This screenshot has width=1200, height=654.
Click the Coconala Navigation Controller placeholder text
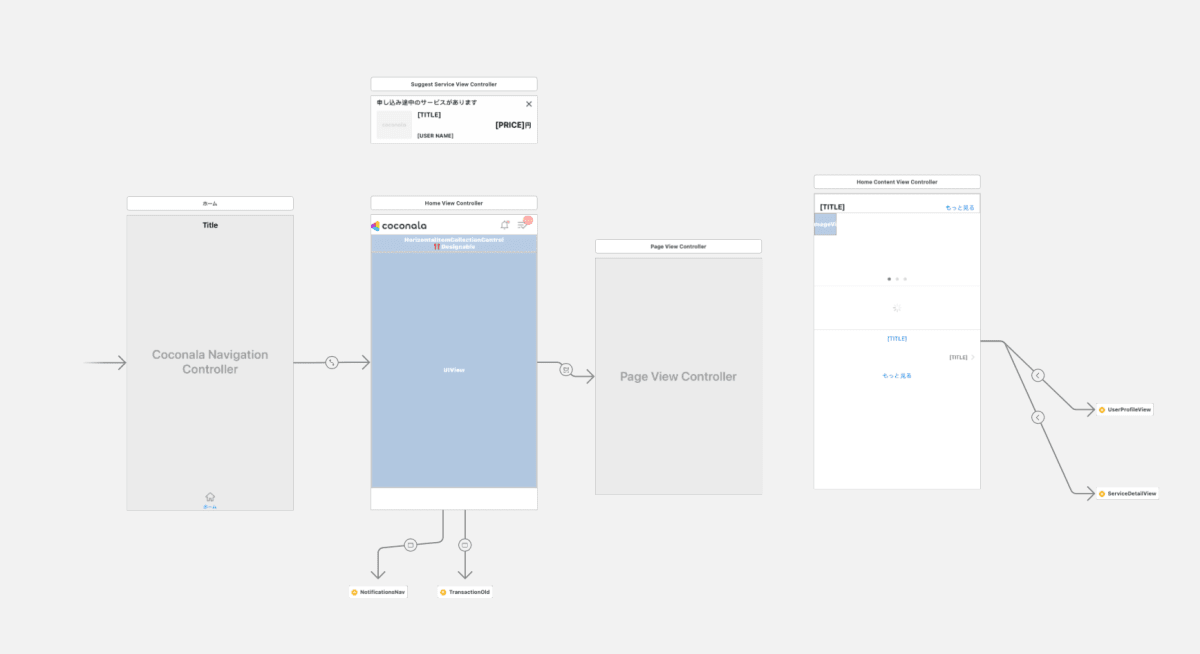(210, 362)
